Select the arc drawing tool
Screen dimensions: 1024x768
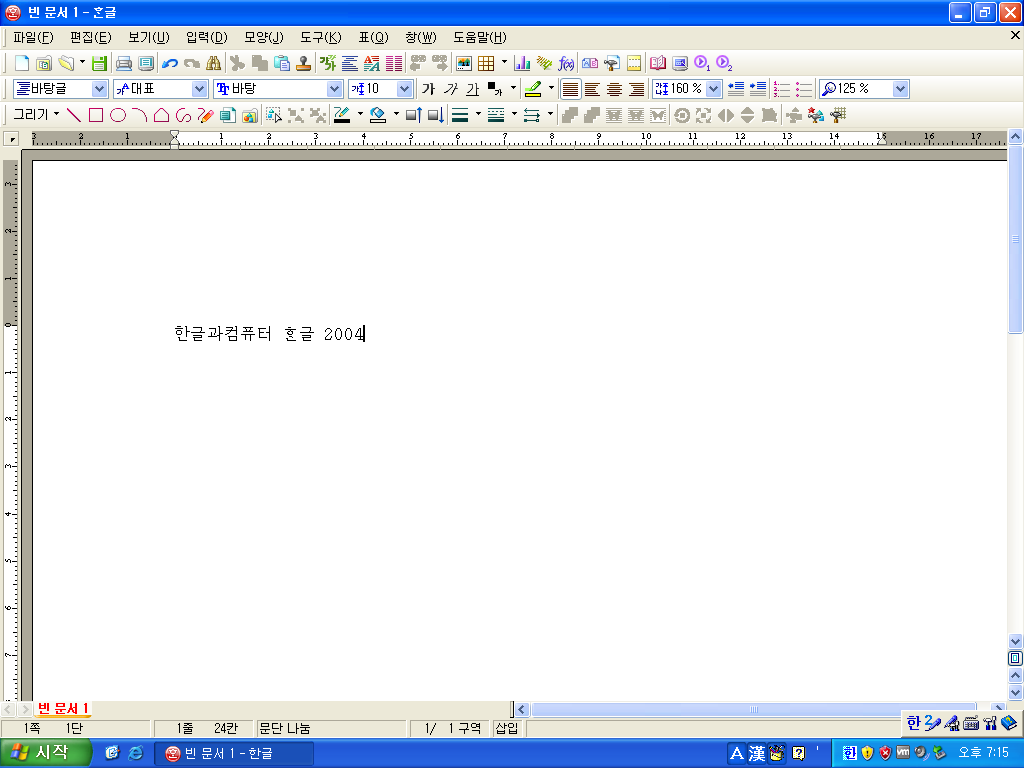pyautogui.click(x=140, y=116)
